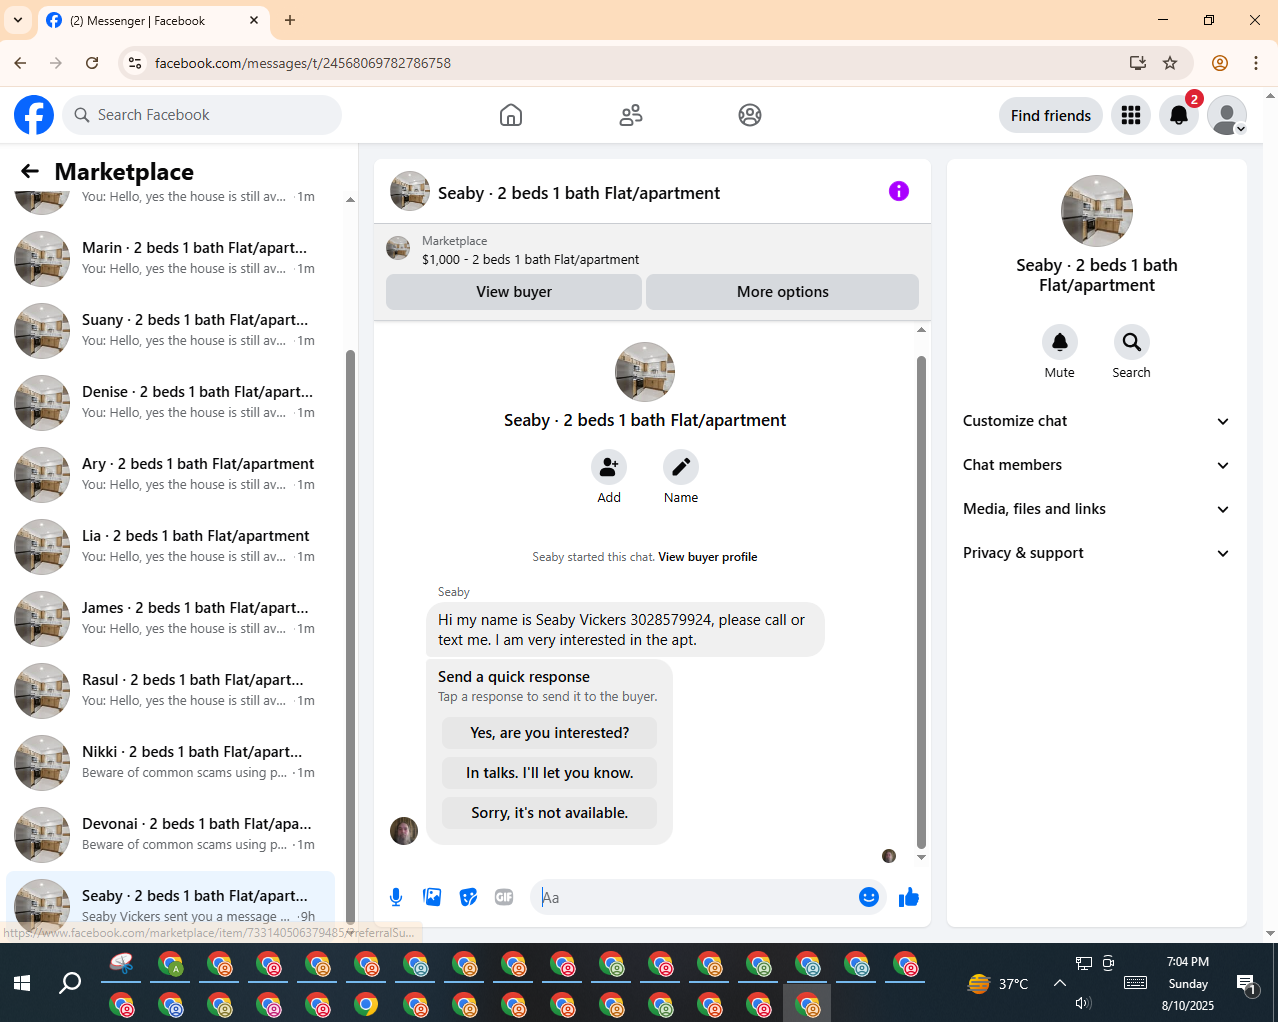Open the $1,000 Marketplace listing link
Viewport: 1278px width, 1022px height.
[530, 259]
